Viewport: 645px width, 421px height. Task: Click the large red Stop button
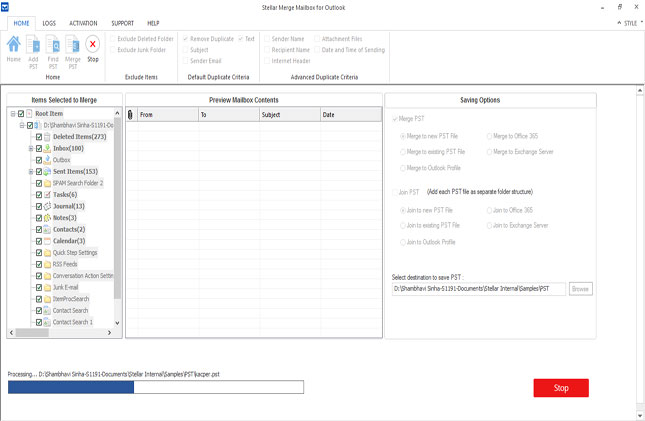561,388
